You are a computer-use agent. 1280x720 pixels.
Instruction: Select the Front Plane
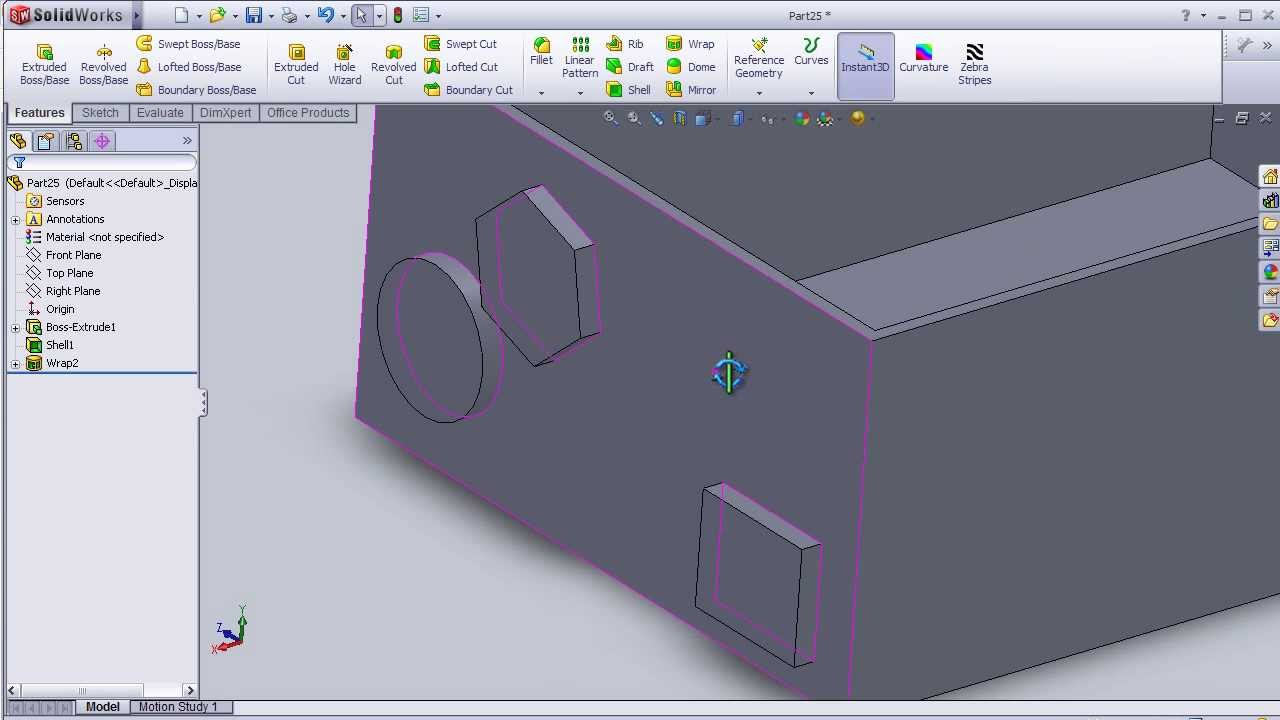click(63, 255)
